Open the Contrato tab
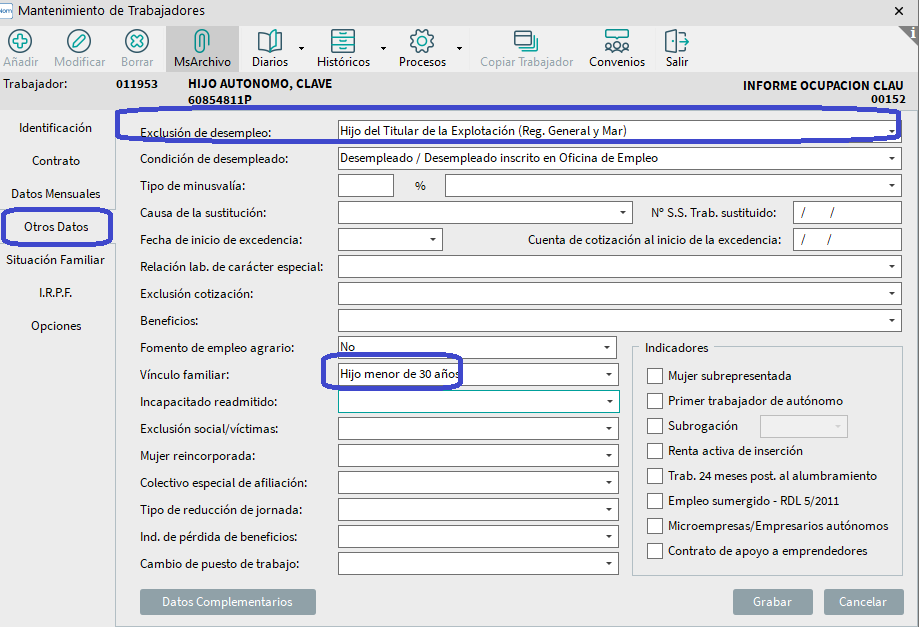This screenshot has height=627, width=919. (x=56, y=161)
